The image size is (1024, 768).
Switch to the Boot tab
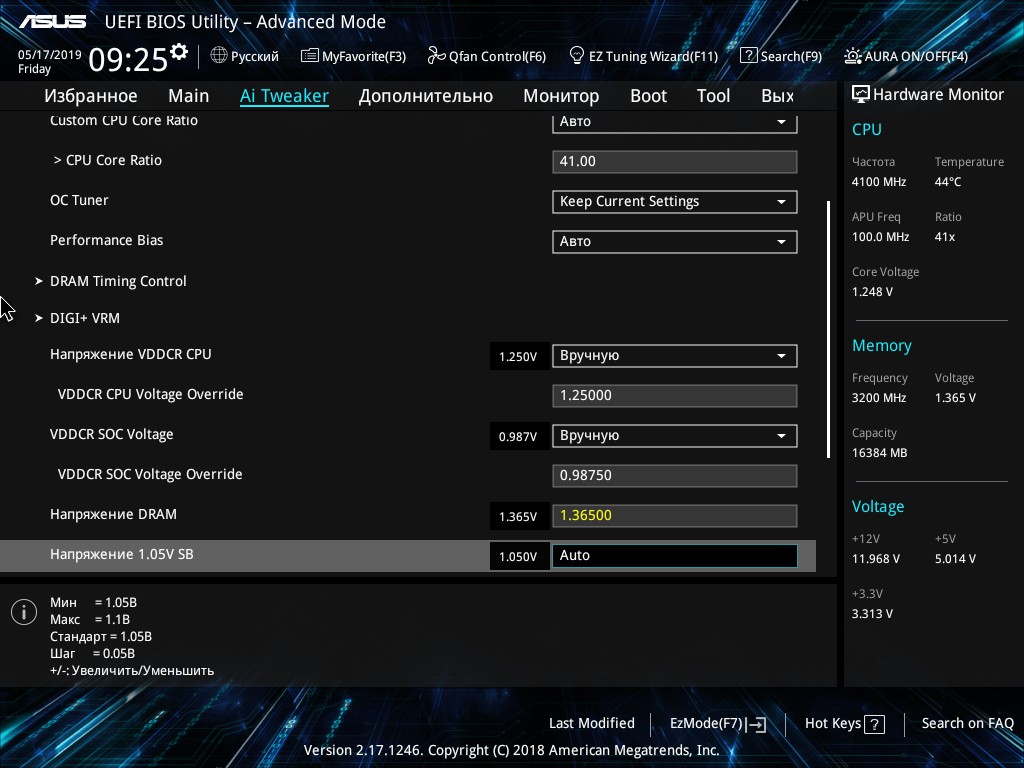tap(648, 96)
